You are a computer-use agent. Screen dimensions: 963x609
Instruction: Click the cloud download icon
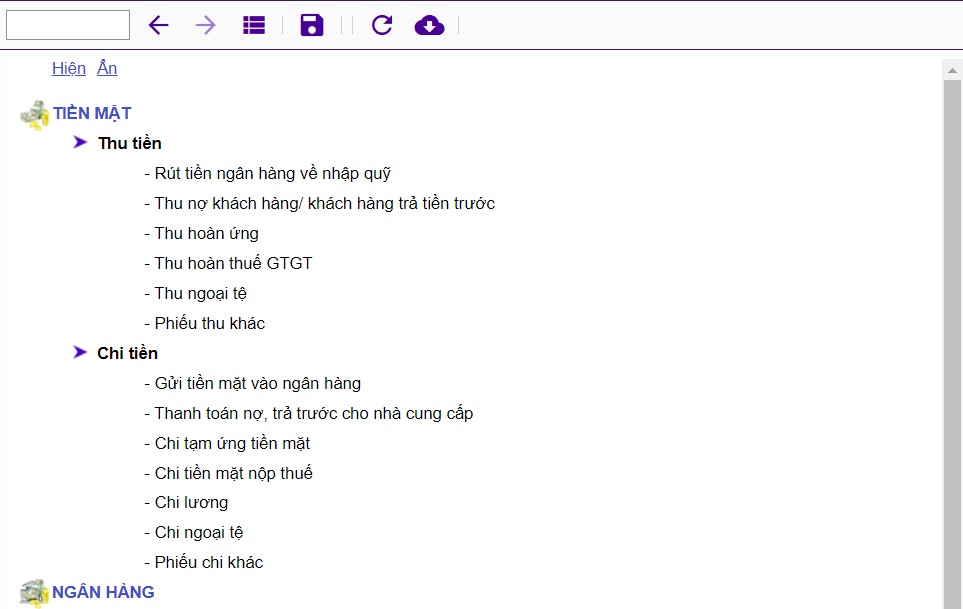[429, 26]
